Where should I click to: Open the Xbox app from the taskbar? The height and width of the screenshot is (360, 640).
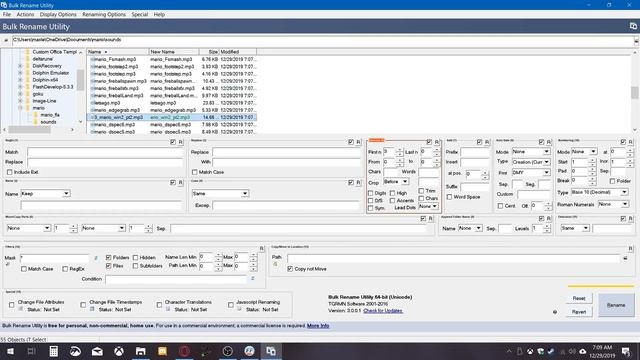pos(119,351)
